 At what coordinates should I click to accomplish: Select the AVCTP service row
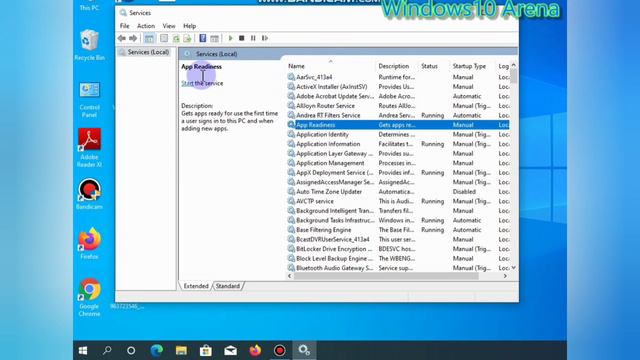point(398,201)
